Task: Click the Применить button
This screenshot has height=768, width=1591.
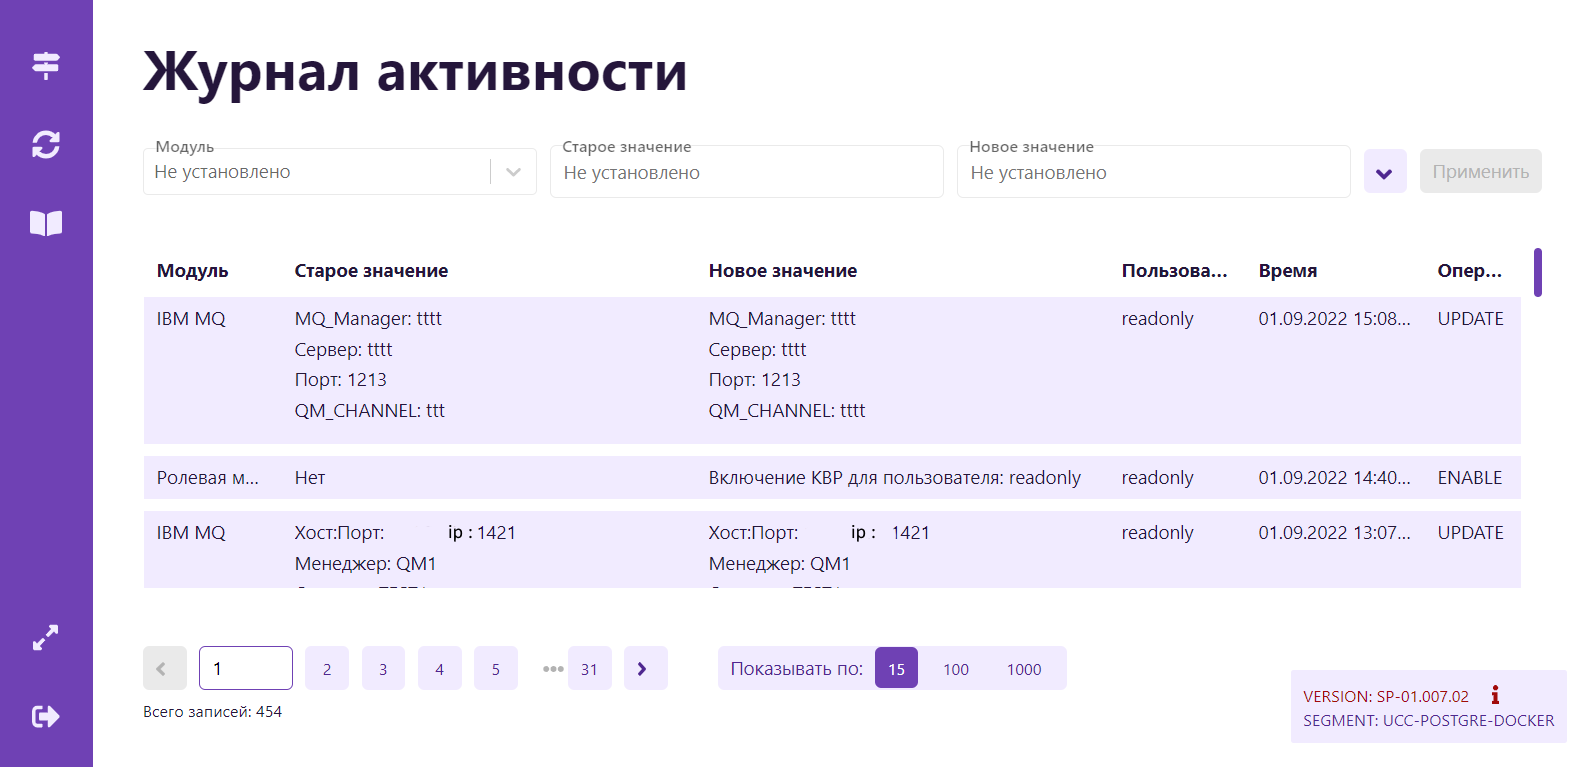Action: click(1480, 172)
